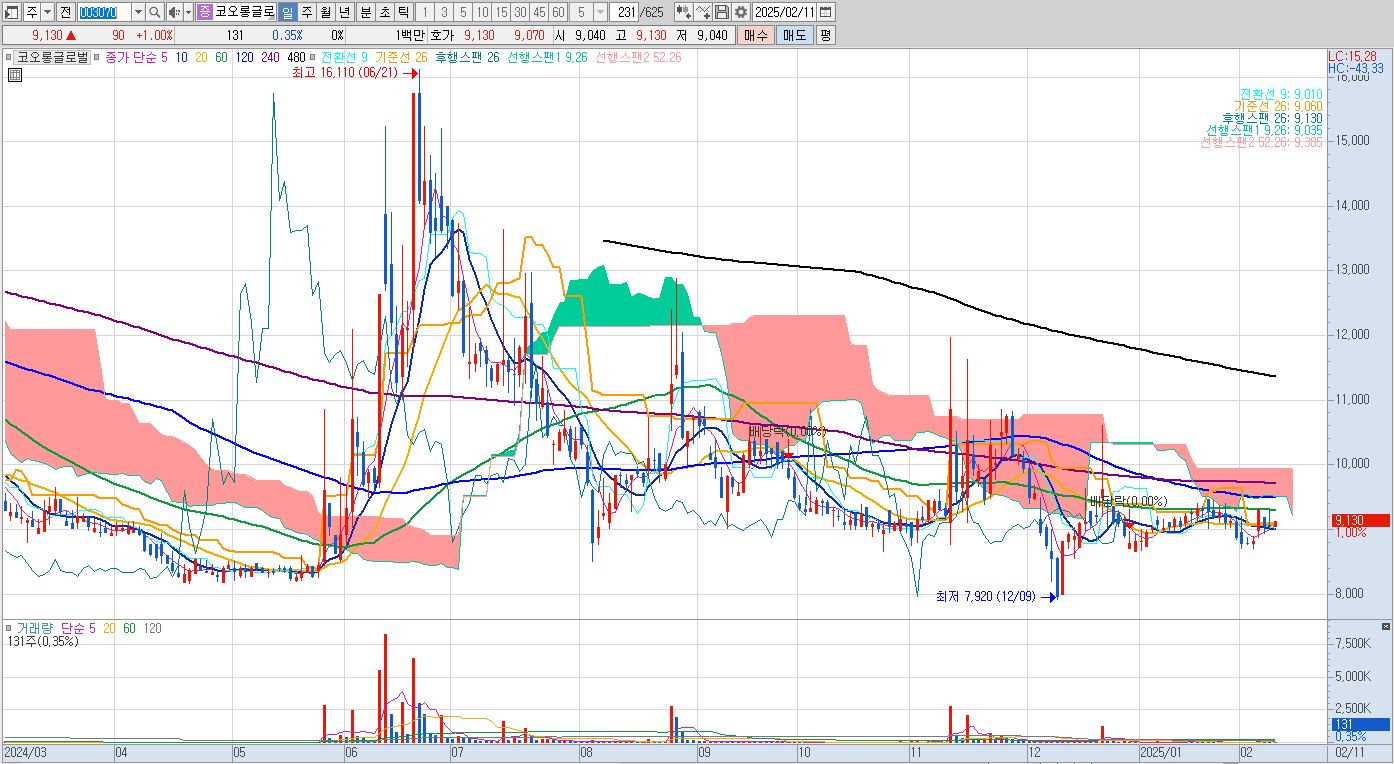Open the calendar date picker icon
This screenshot has width=1394, height=764.
[826, 12]
